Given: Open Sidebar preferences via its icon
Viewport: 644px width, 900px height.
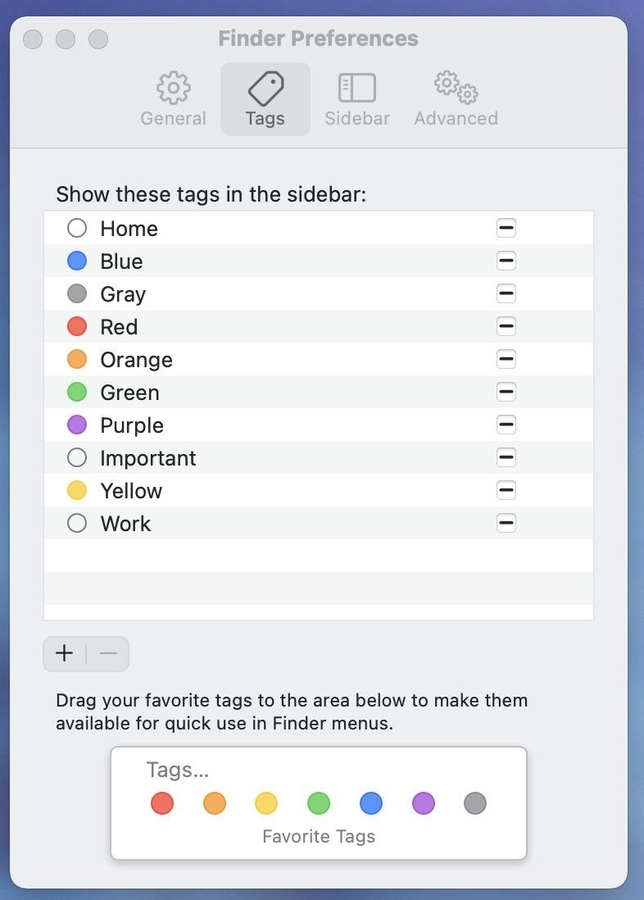Looking at the screenshot, I should click(356, 88).
